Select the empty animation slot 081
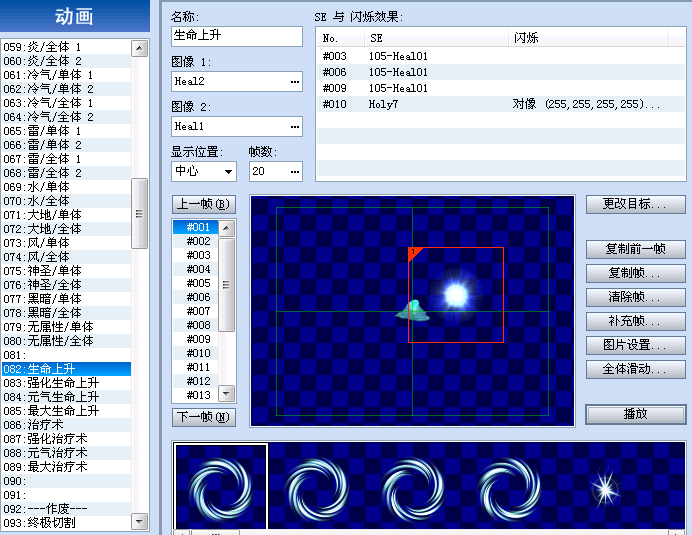The image size is (692, 535). [66, 355]
